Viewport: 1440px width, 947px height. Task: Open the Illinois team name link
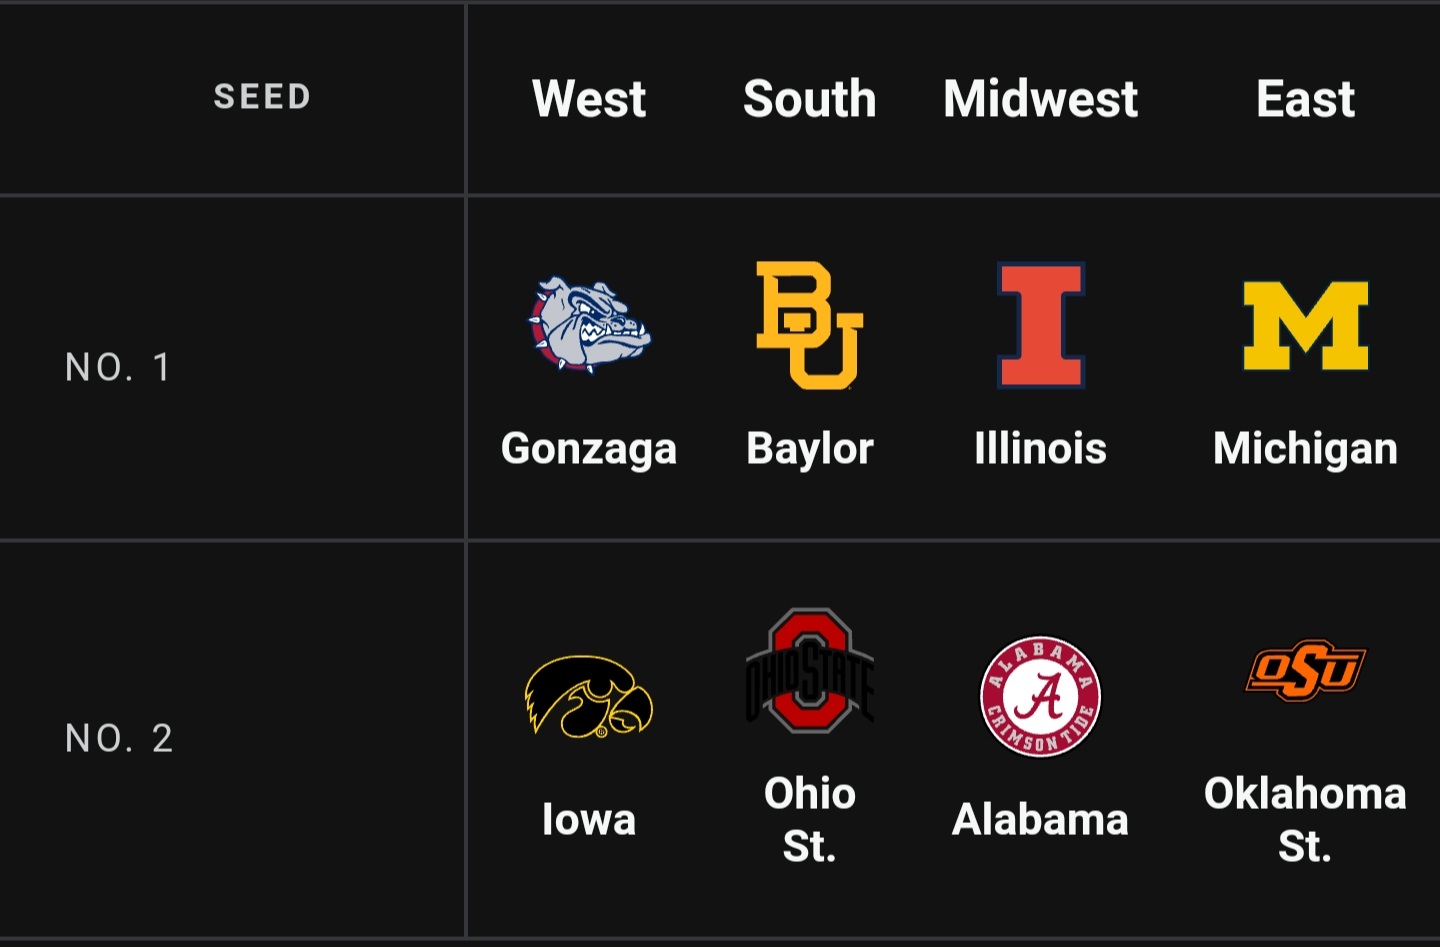tap(1040, 448)
